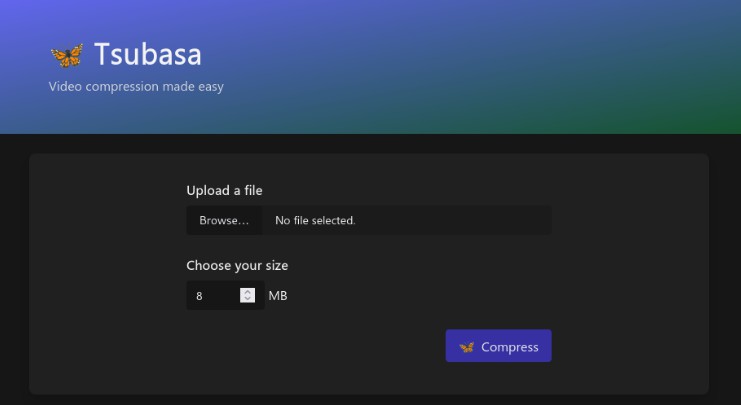
Task: Click the word Compress on the purple button
Action: (x=510, y=347)
